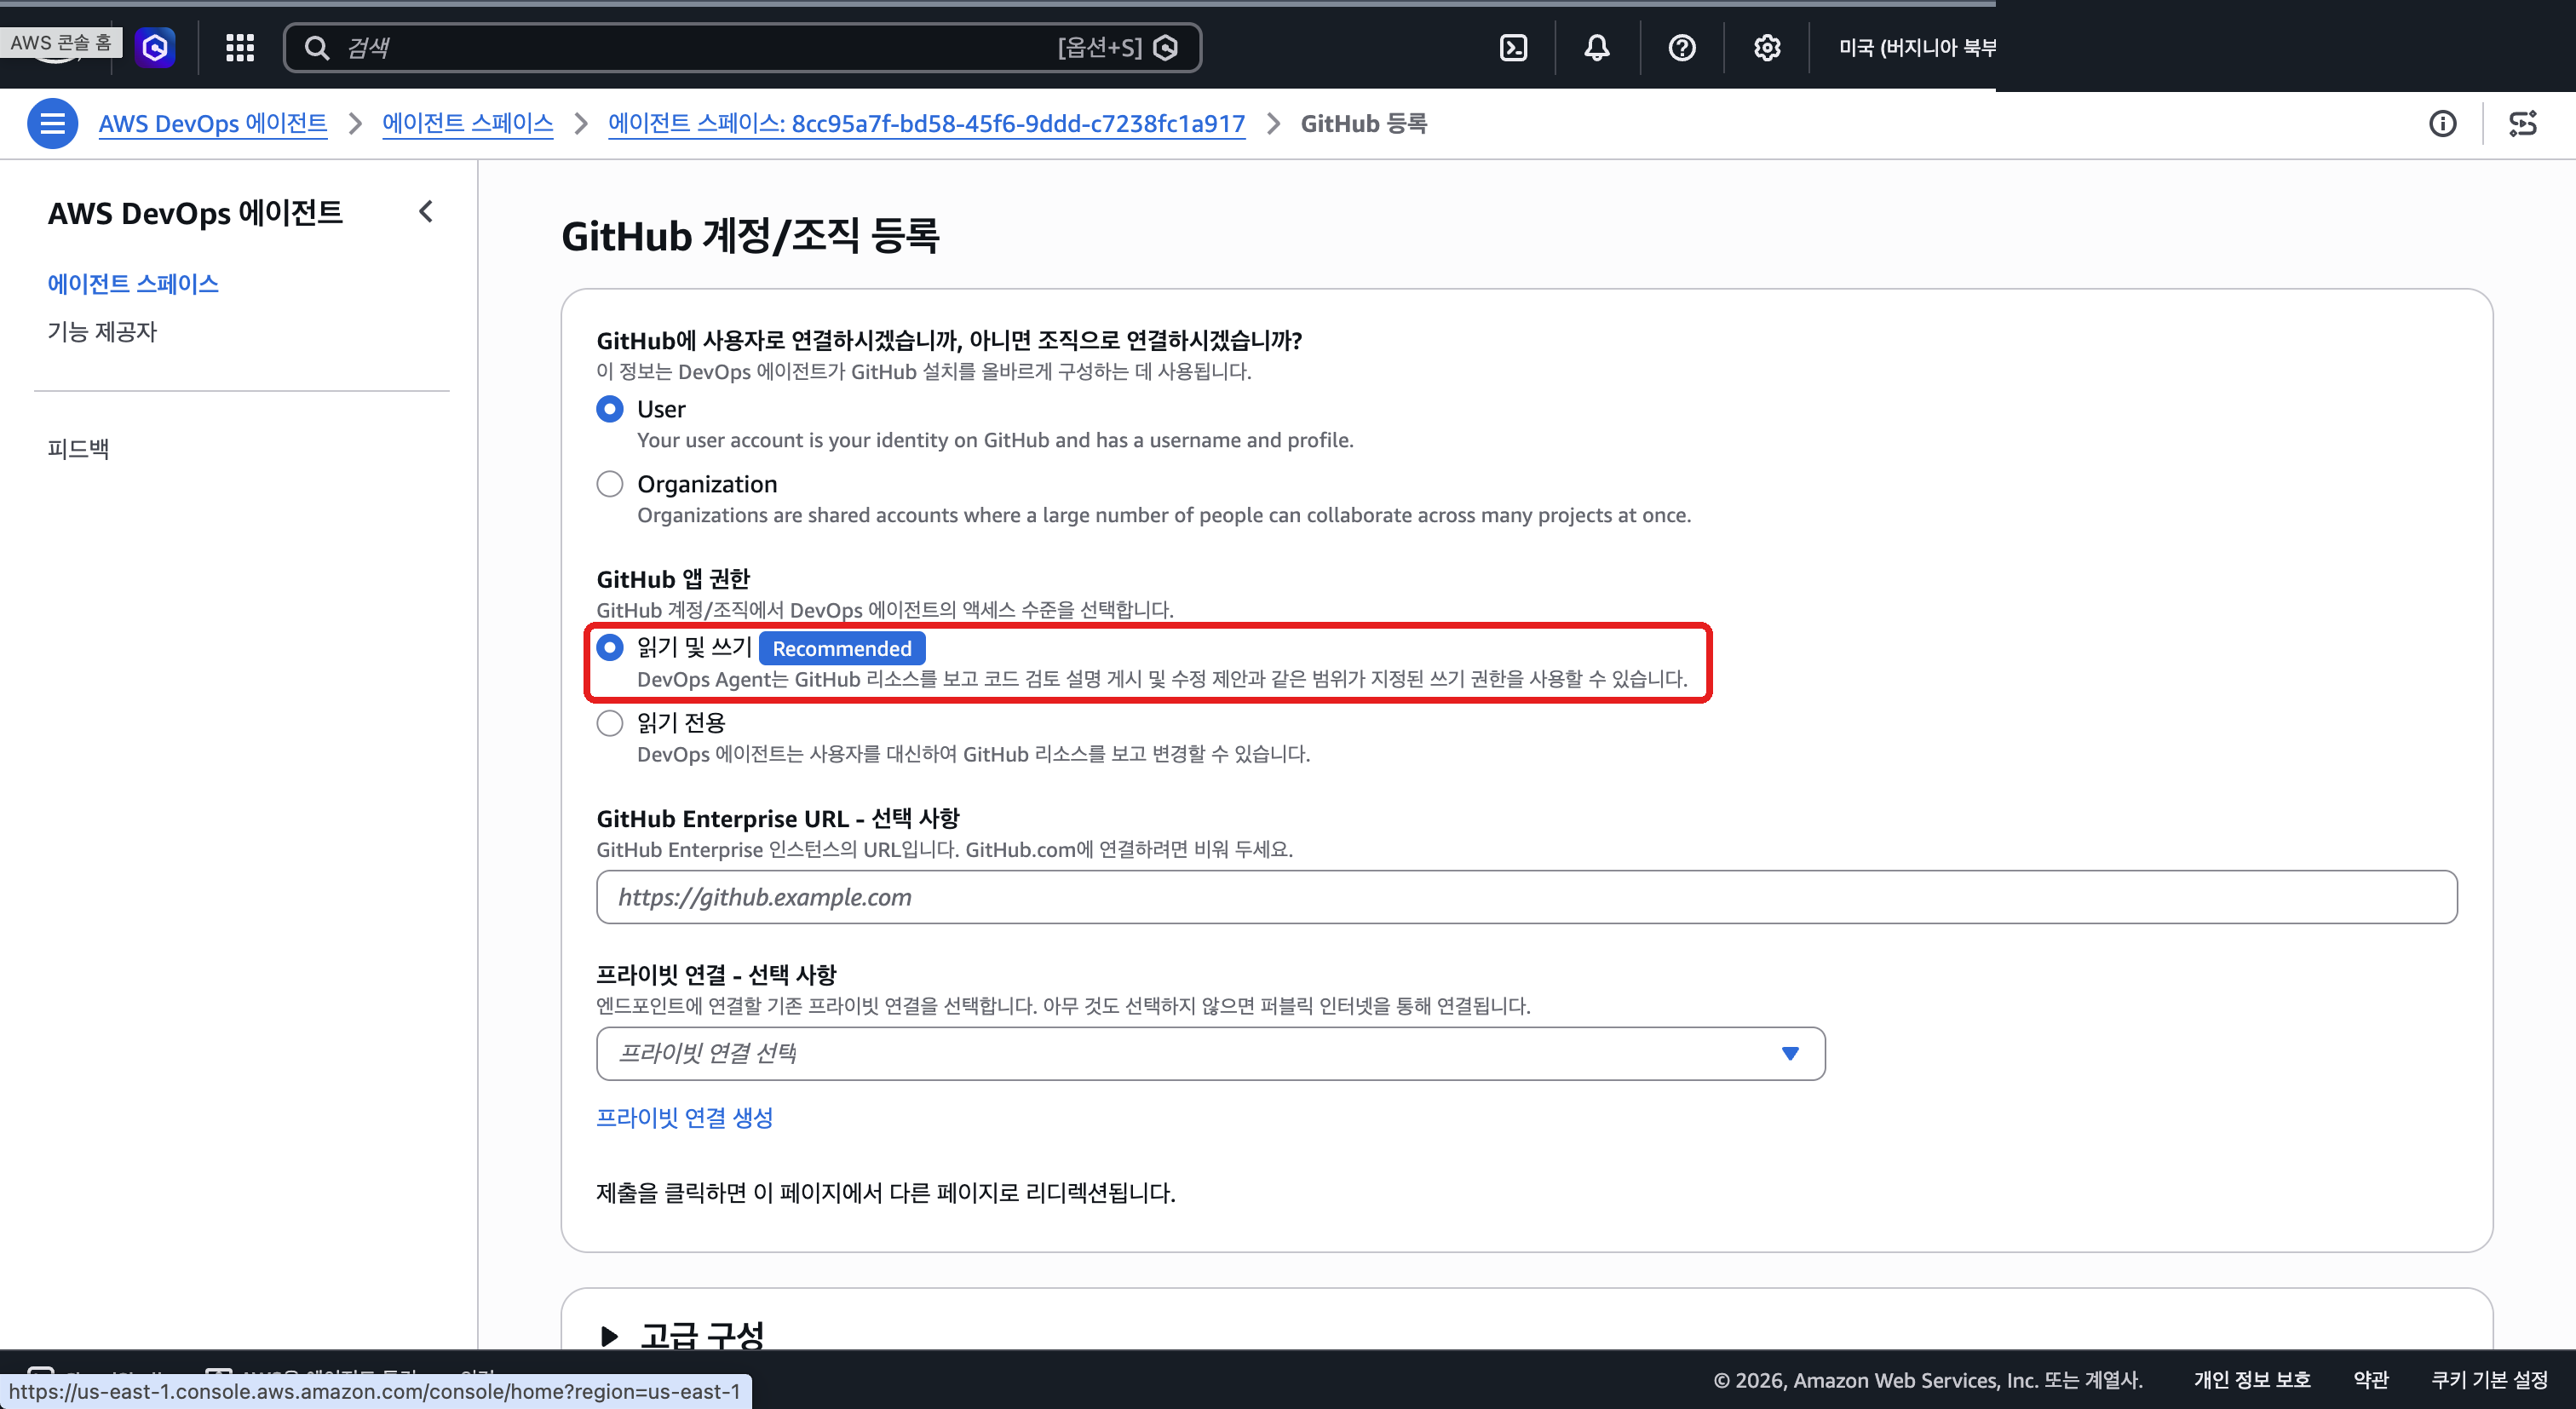Image resolution: width=2576 pixels, height=1409 pixels.
Task: Open 기능 제공자 in the sidebar
Action: [x=102, y=332]
